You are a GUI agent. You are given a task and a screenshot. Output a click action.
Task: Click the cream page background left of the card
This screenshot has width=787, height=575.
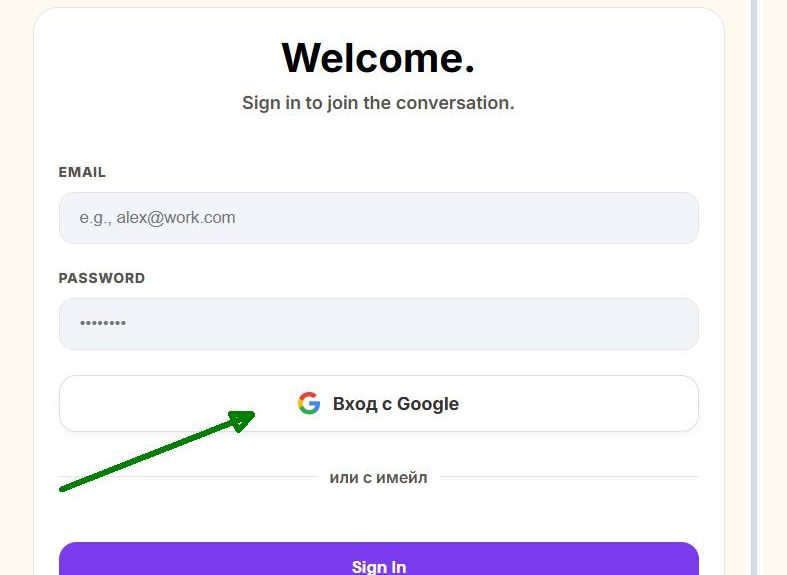pos(15,300)
